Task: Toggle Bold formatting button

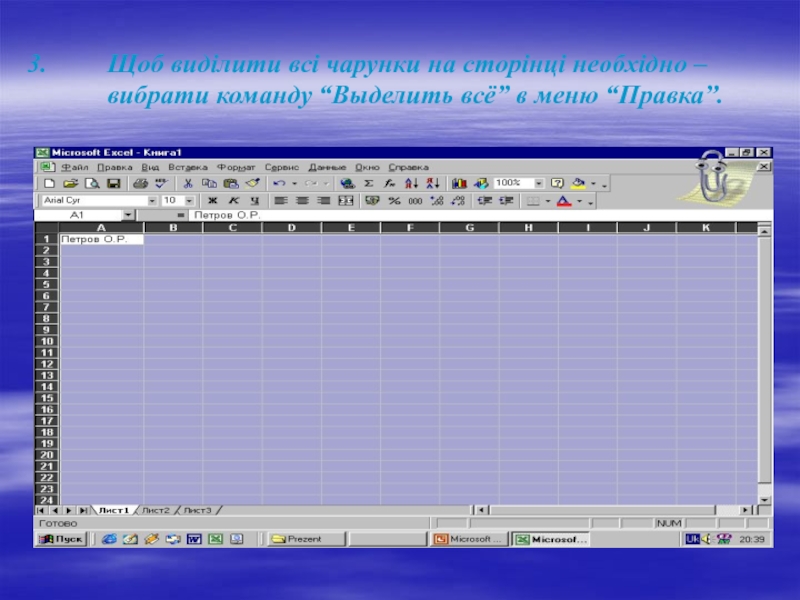Action: (211, 201)
